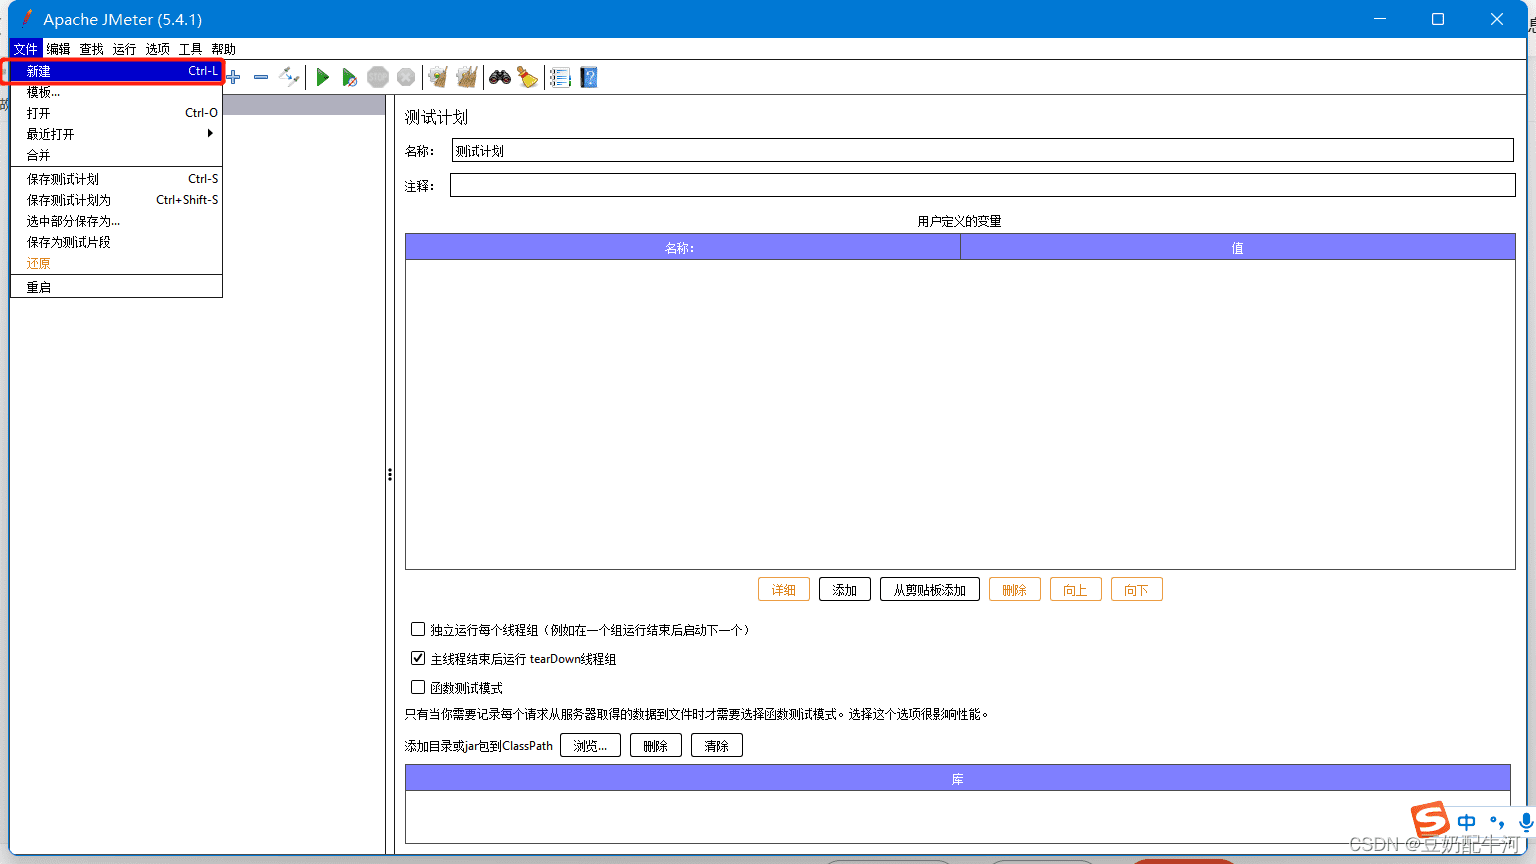Enable 独立运行每个线程组 checkbox
This screenshot has width=1536, height=864.
pyautogui.click(x=418, y=629)
